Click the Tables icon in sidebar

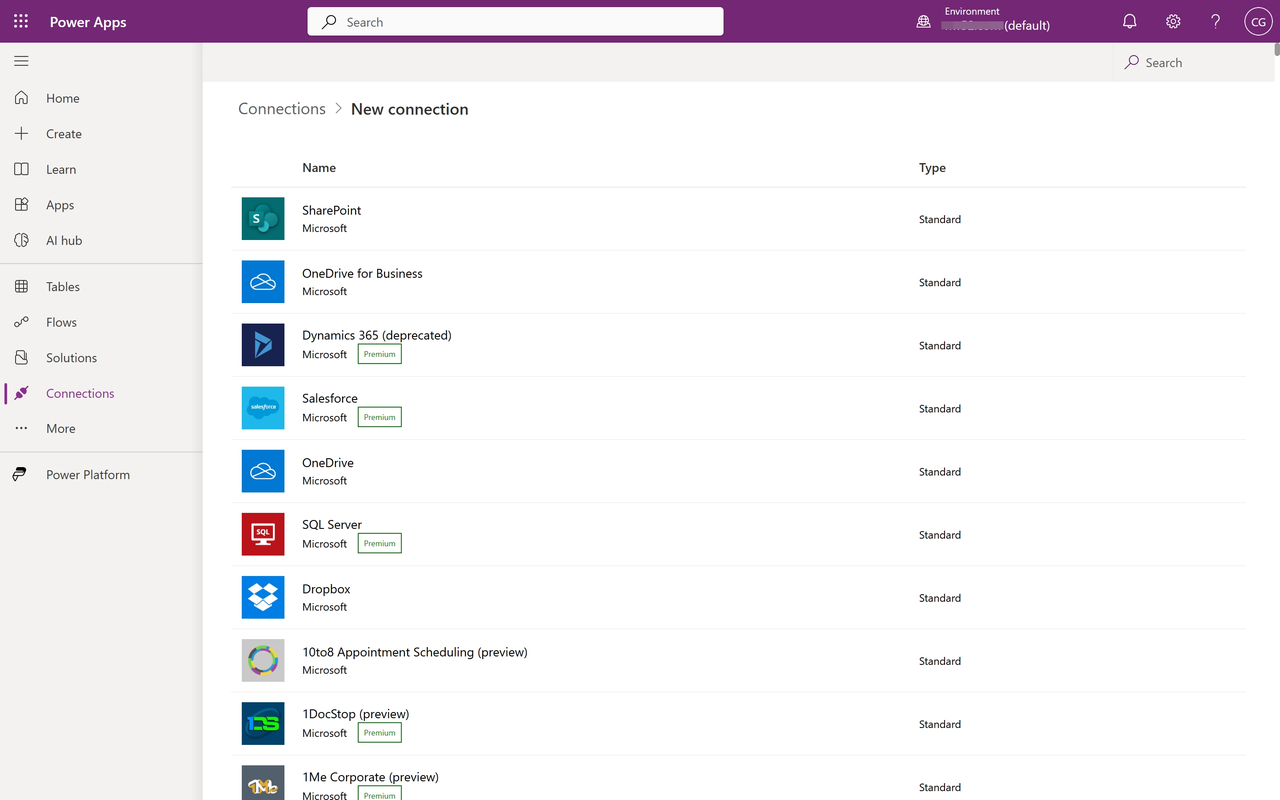coord(21,286)
